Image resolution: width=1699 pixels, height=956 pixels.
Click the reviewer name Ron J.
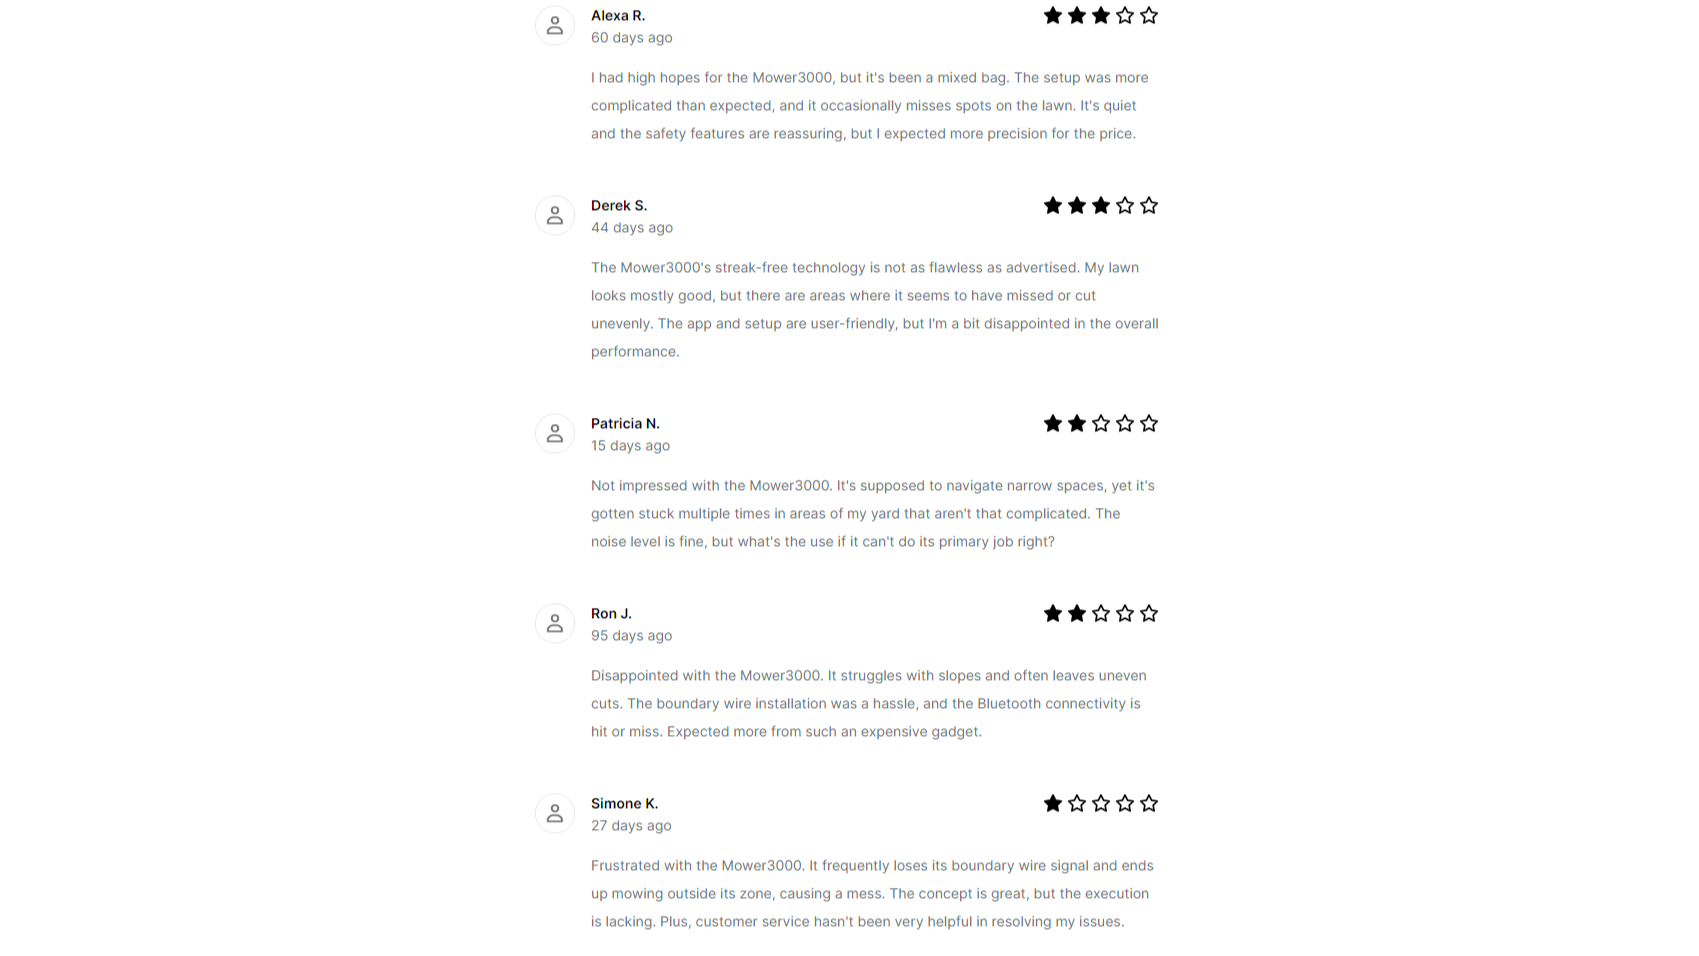[x=611, y=614]
